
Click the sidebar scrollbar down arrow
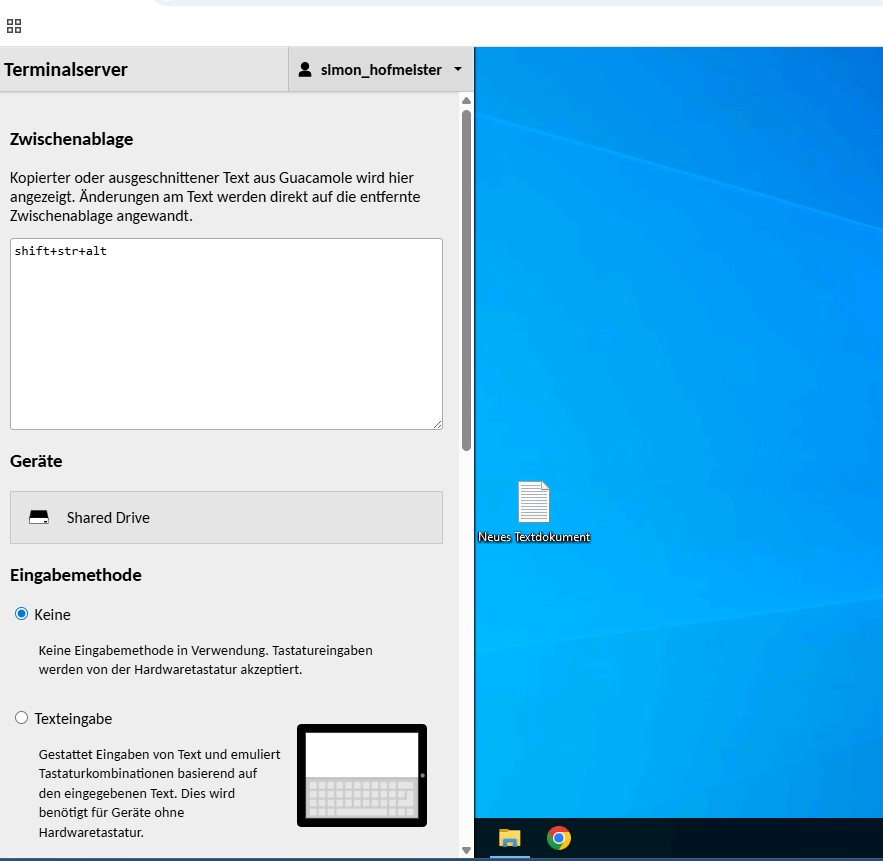coord(466,849)
